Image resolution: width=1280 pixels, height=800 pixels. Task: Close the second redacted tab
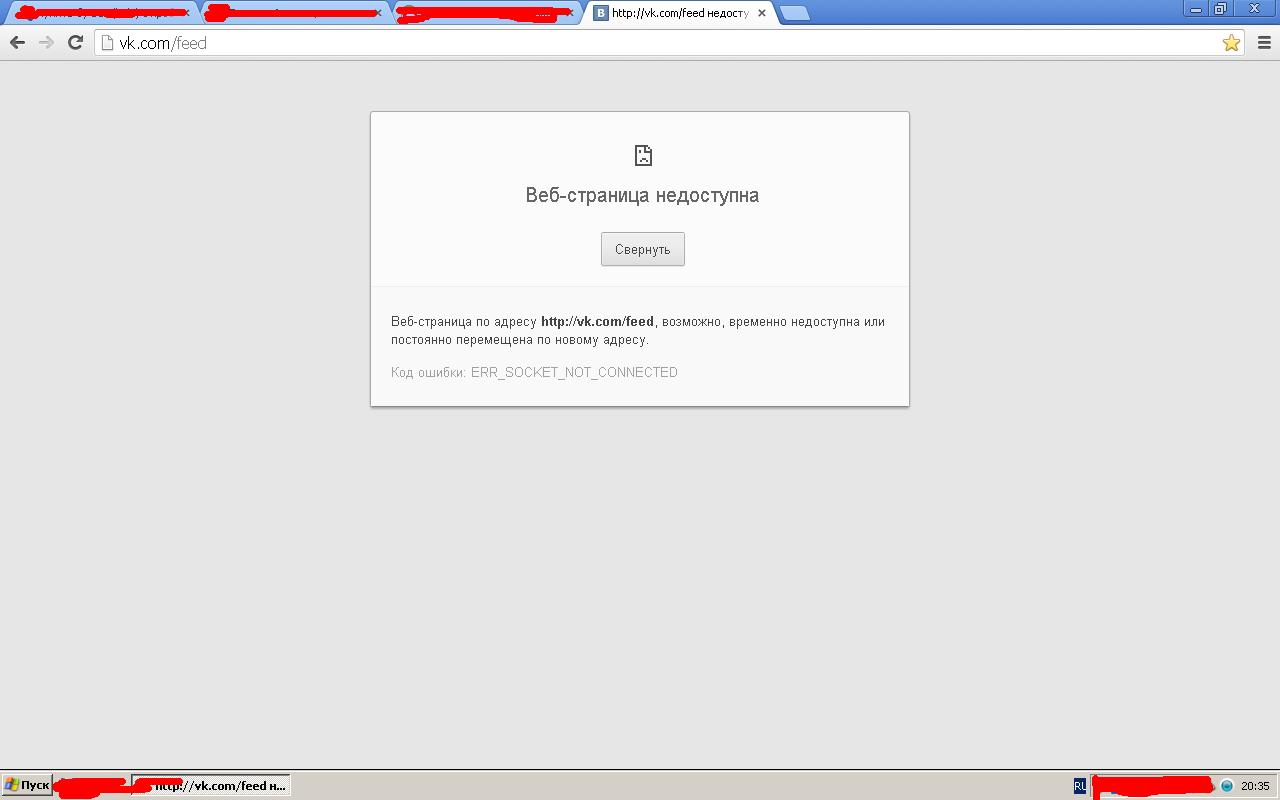click(378, 13)
